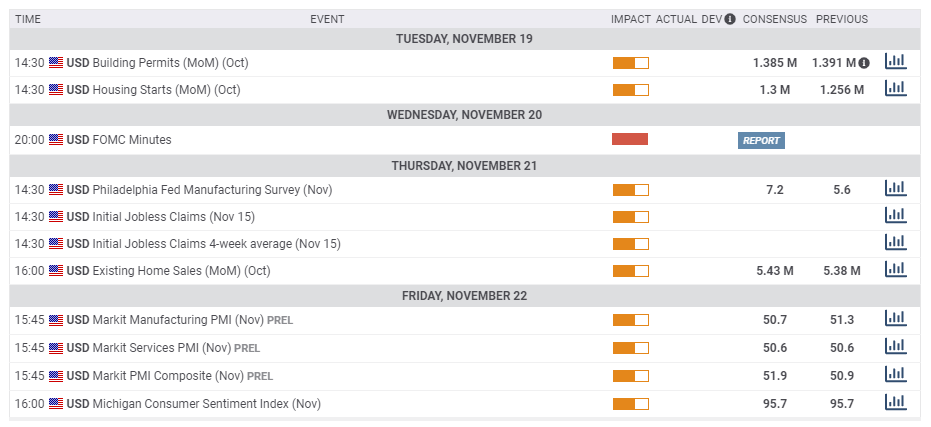The image size is (931, 427).
Task: Click the PREVIOUS column header
Action: pyautogui.click(x=842, y=19)
